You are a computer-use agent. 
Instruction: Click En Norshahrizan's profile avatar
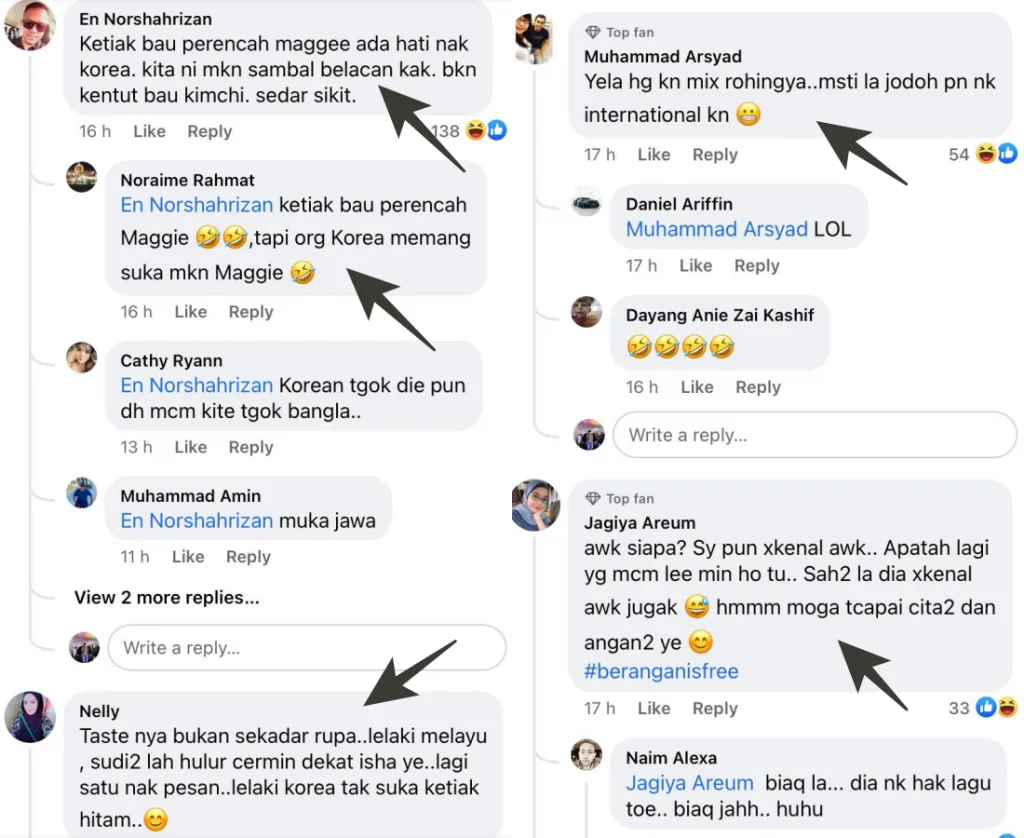tap(30, 26)
